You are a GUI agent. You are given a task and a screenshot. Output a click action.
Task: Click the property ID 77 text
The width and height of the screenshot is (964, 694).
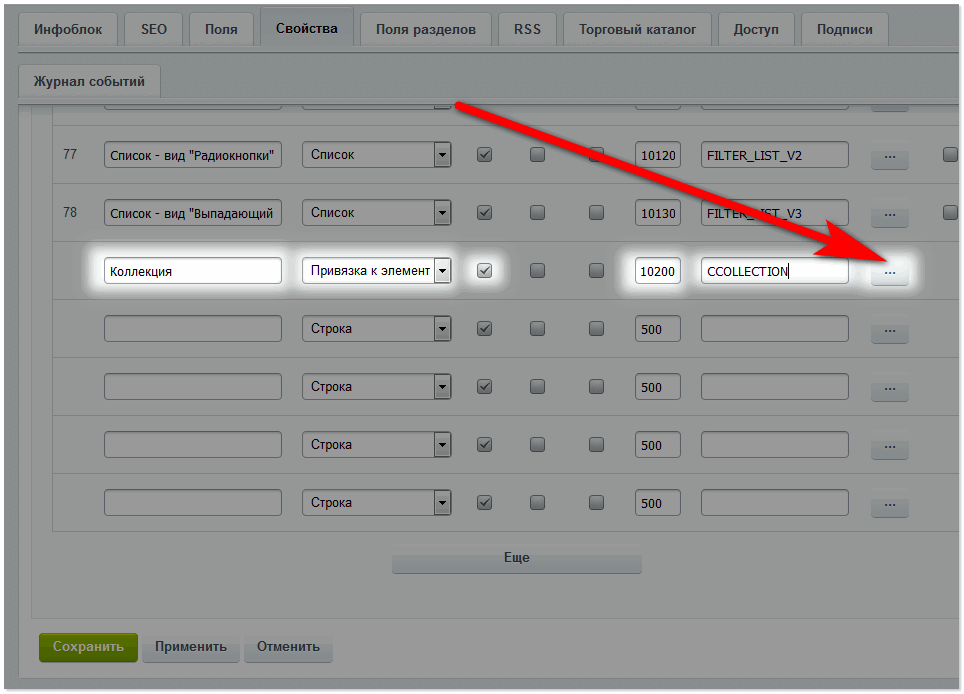click(70, 154)
